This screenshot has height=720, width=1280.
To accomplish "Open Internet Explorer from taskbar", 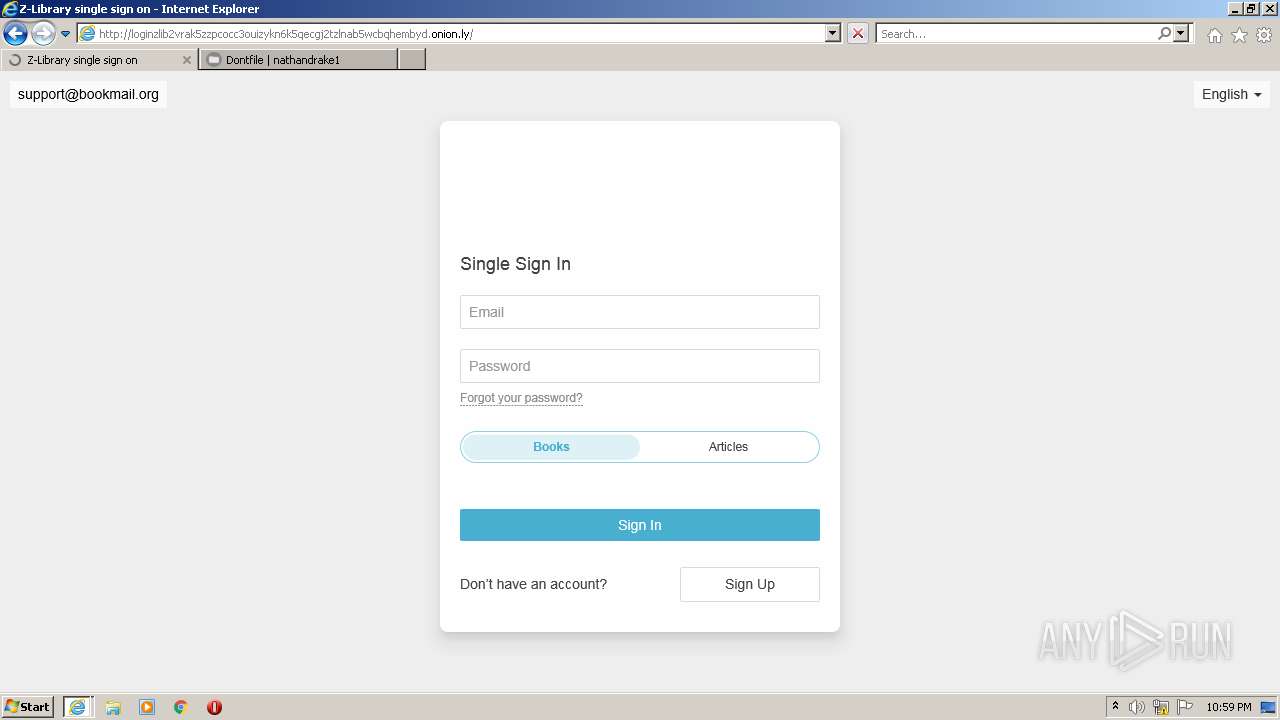I will tap(77, 707).
